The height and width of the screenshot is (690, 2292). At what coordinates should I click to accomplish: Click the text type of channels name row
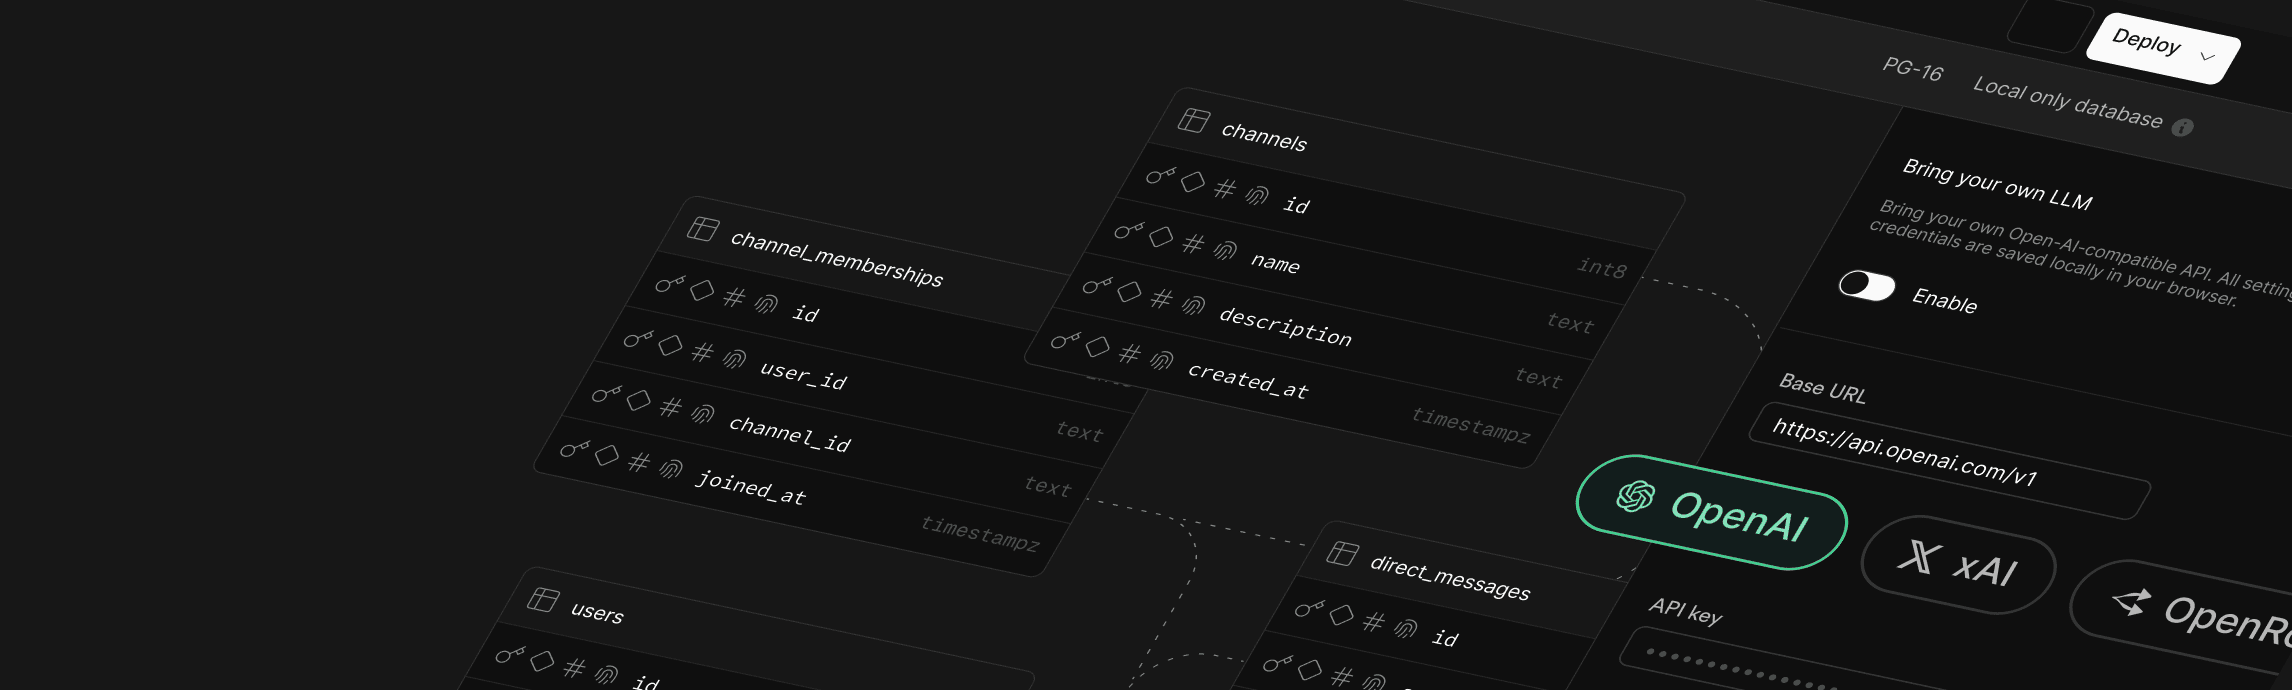pos(1570,322)
